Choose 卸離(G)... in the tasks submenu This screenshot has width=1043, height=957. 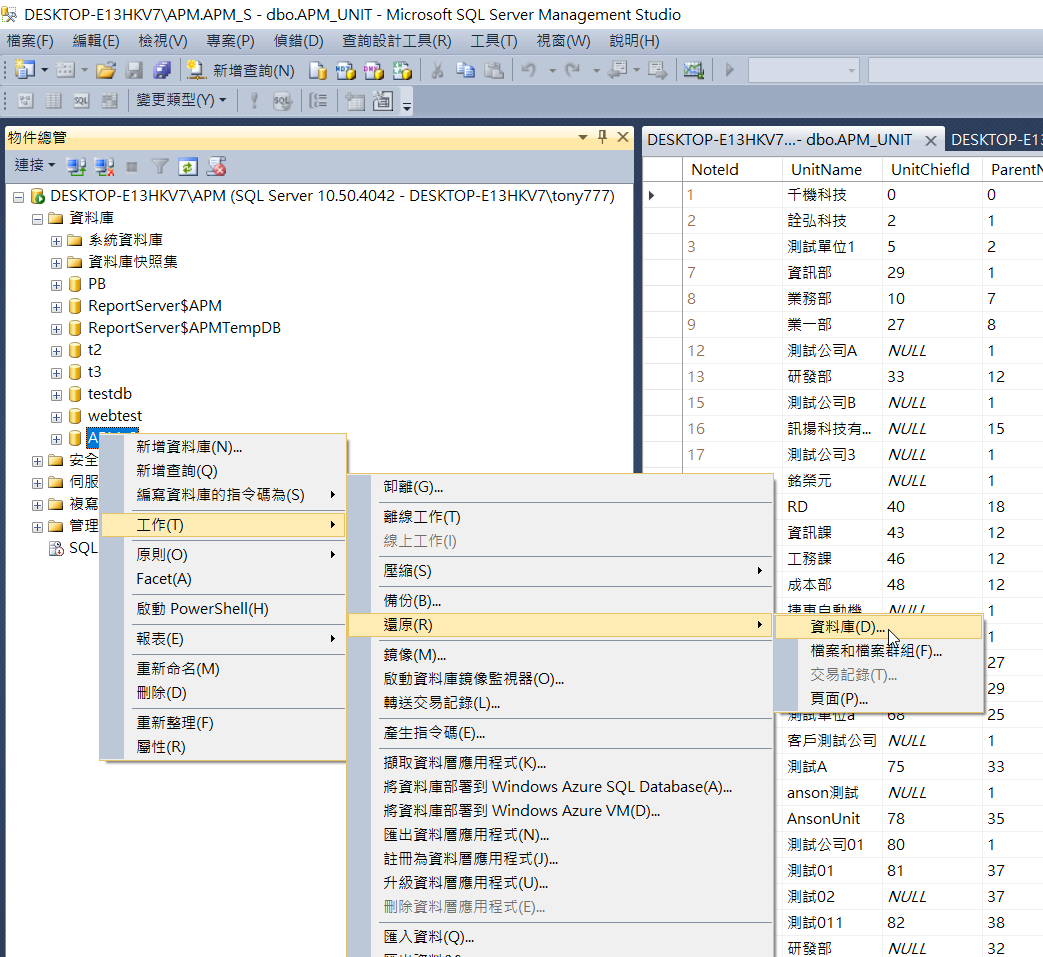tap(560, 487)
